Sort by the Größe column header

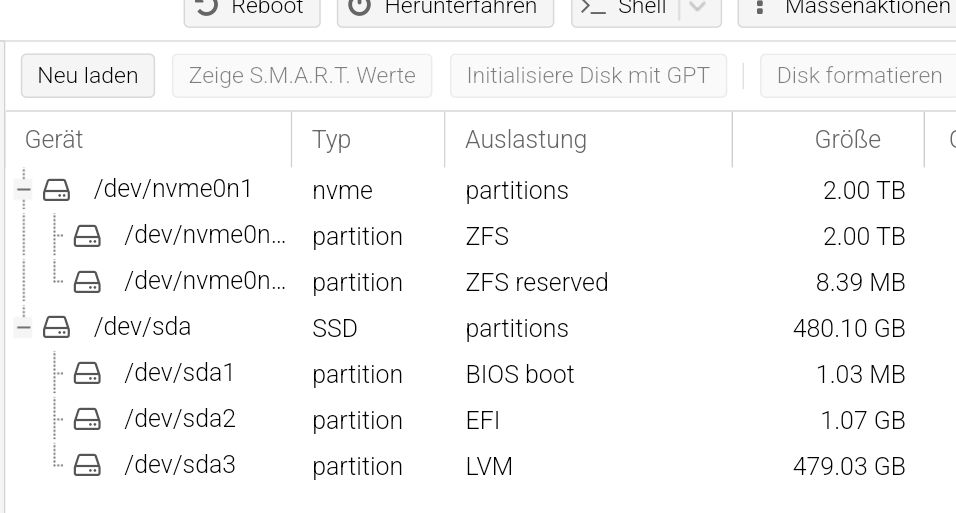pyautogui.click(x=829, y=140)
